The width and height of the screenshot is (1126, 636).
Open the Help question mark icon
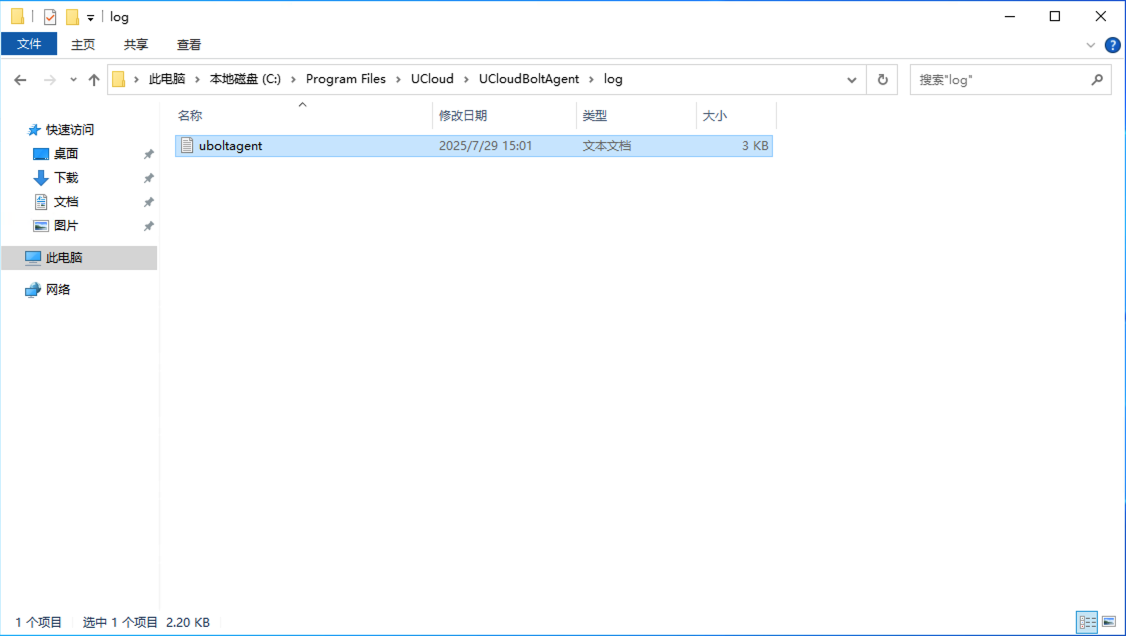click(1112, 45)
